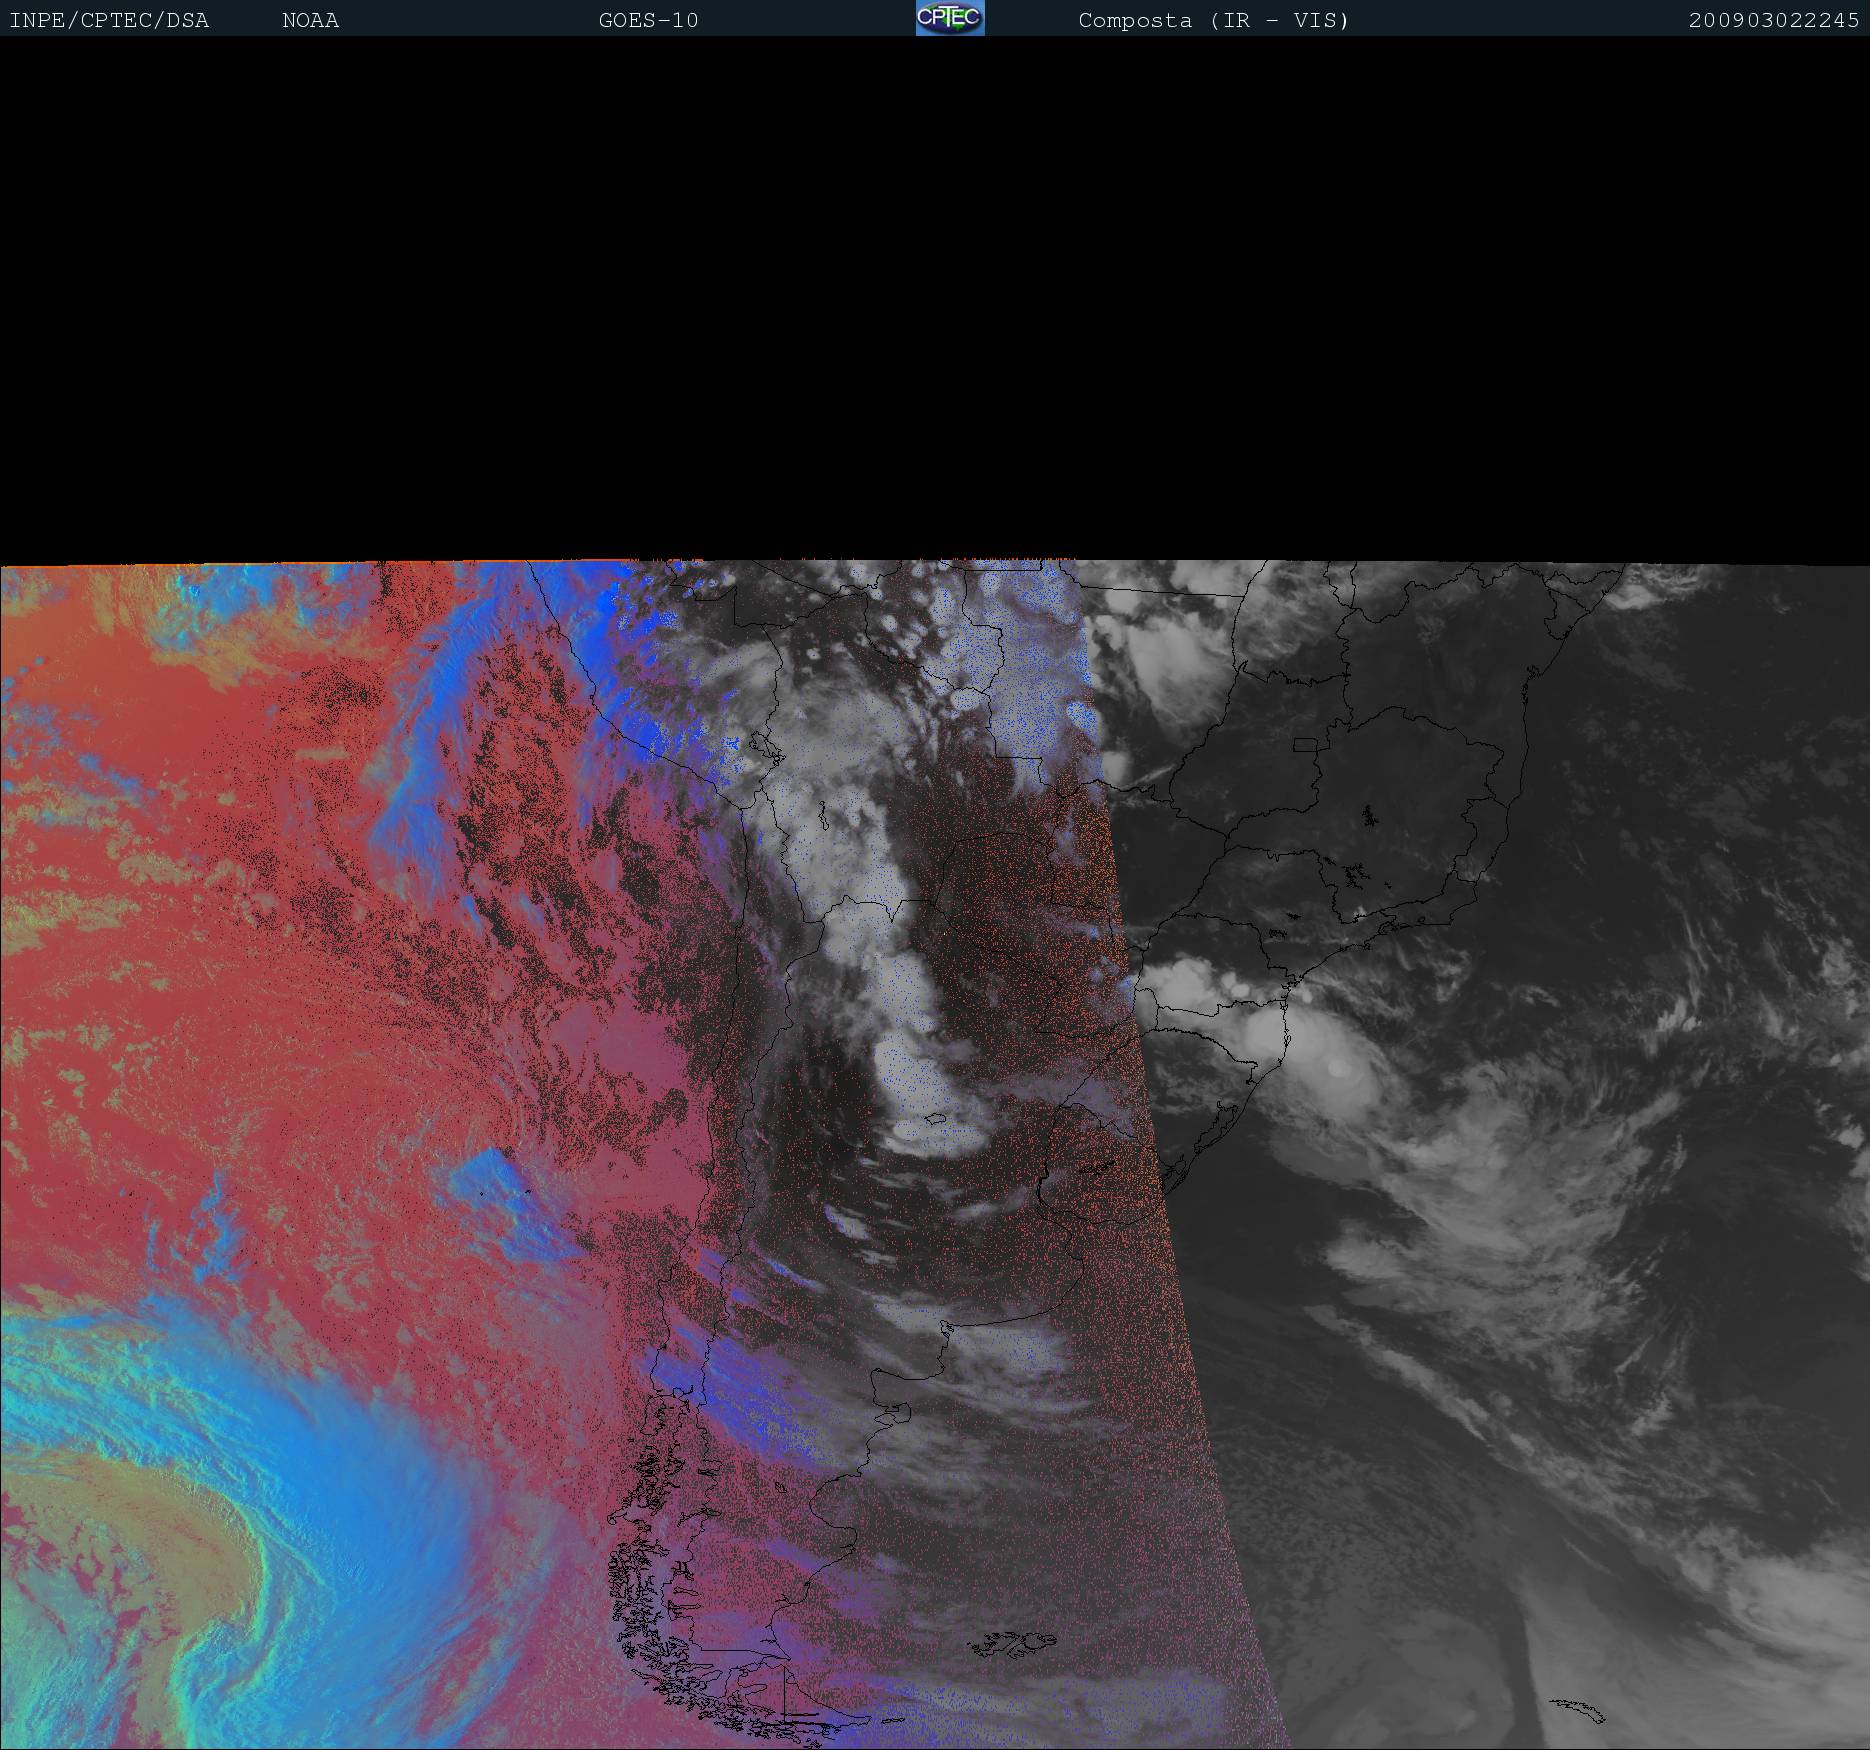Screen dimensions: 1870x1750
Task: Select the NOAA label in header
Action: (x=310, y=21)
